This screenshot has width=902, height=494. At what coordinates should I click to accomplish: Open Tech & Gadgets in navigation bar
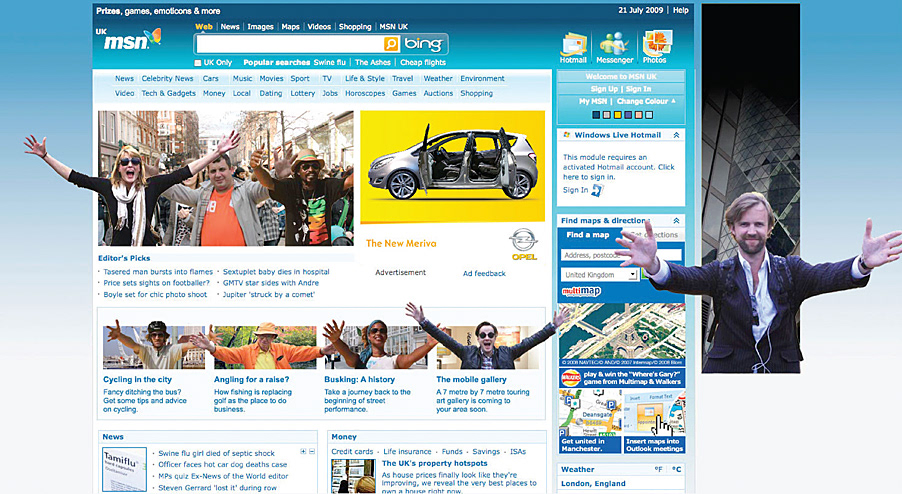[x=169, y=93]
